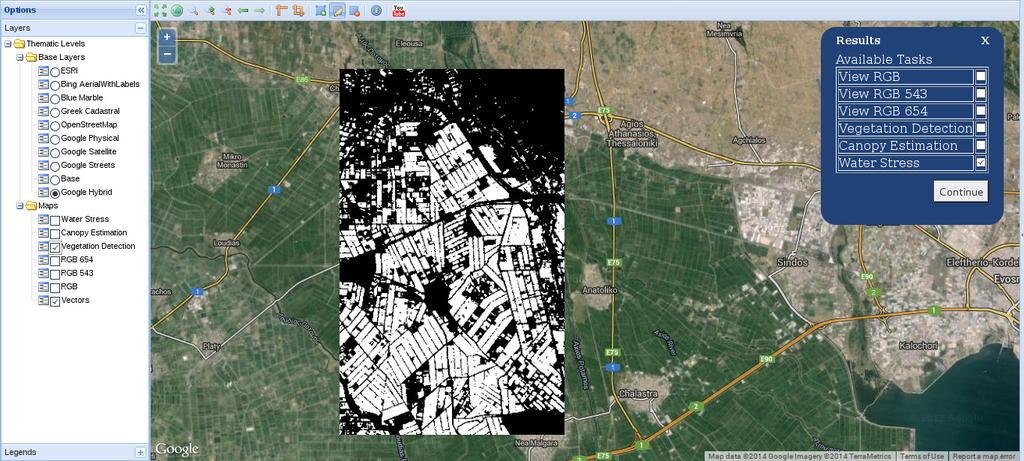1024x461 pixels.
Task: Close the Results dialog with X
Action: pos(985,40)
